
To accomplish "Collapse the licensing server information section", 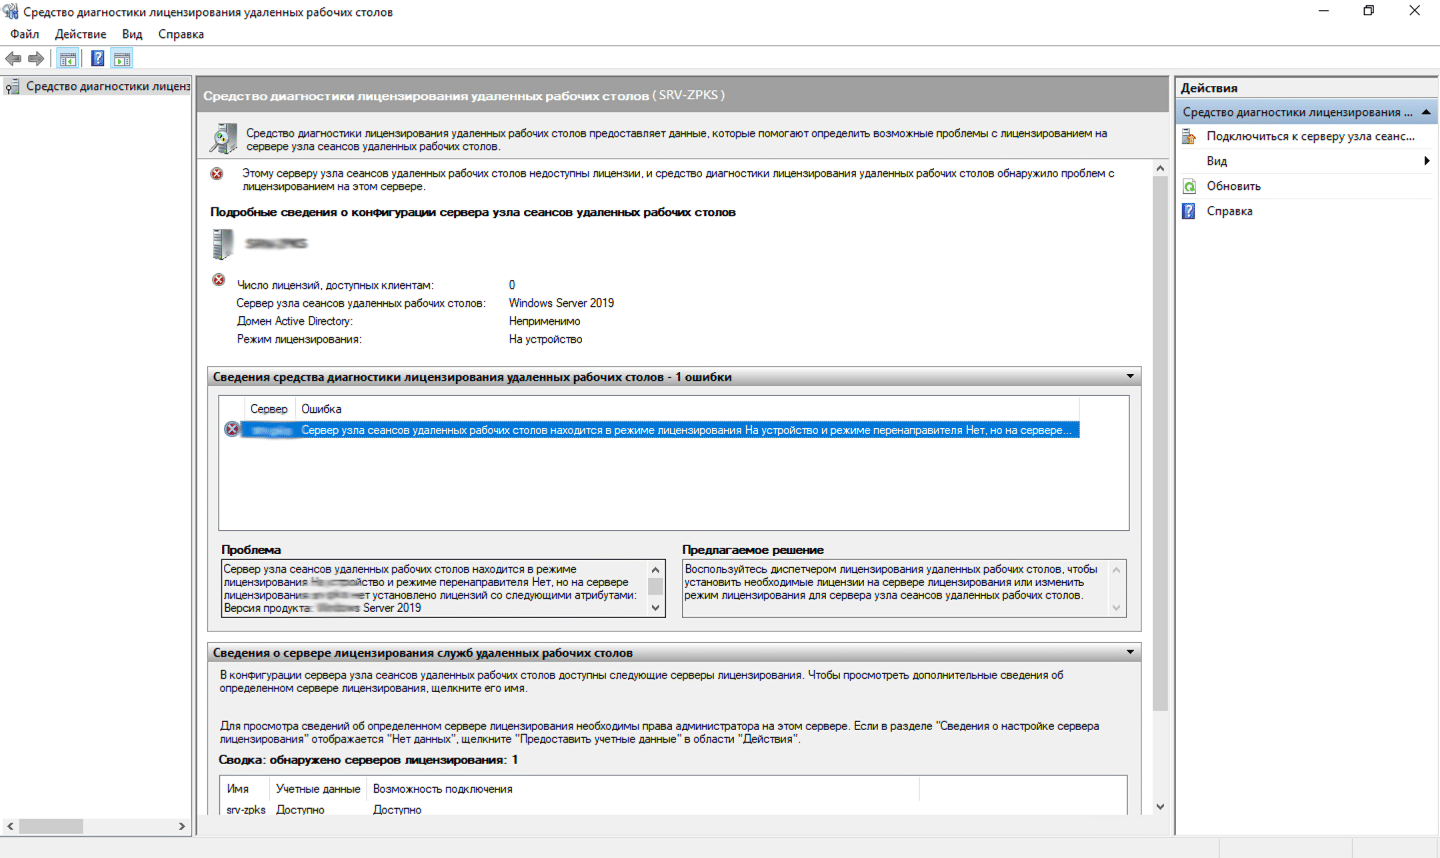I will tap(1130, 653).
